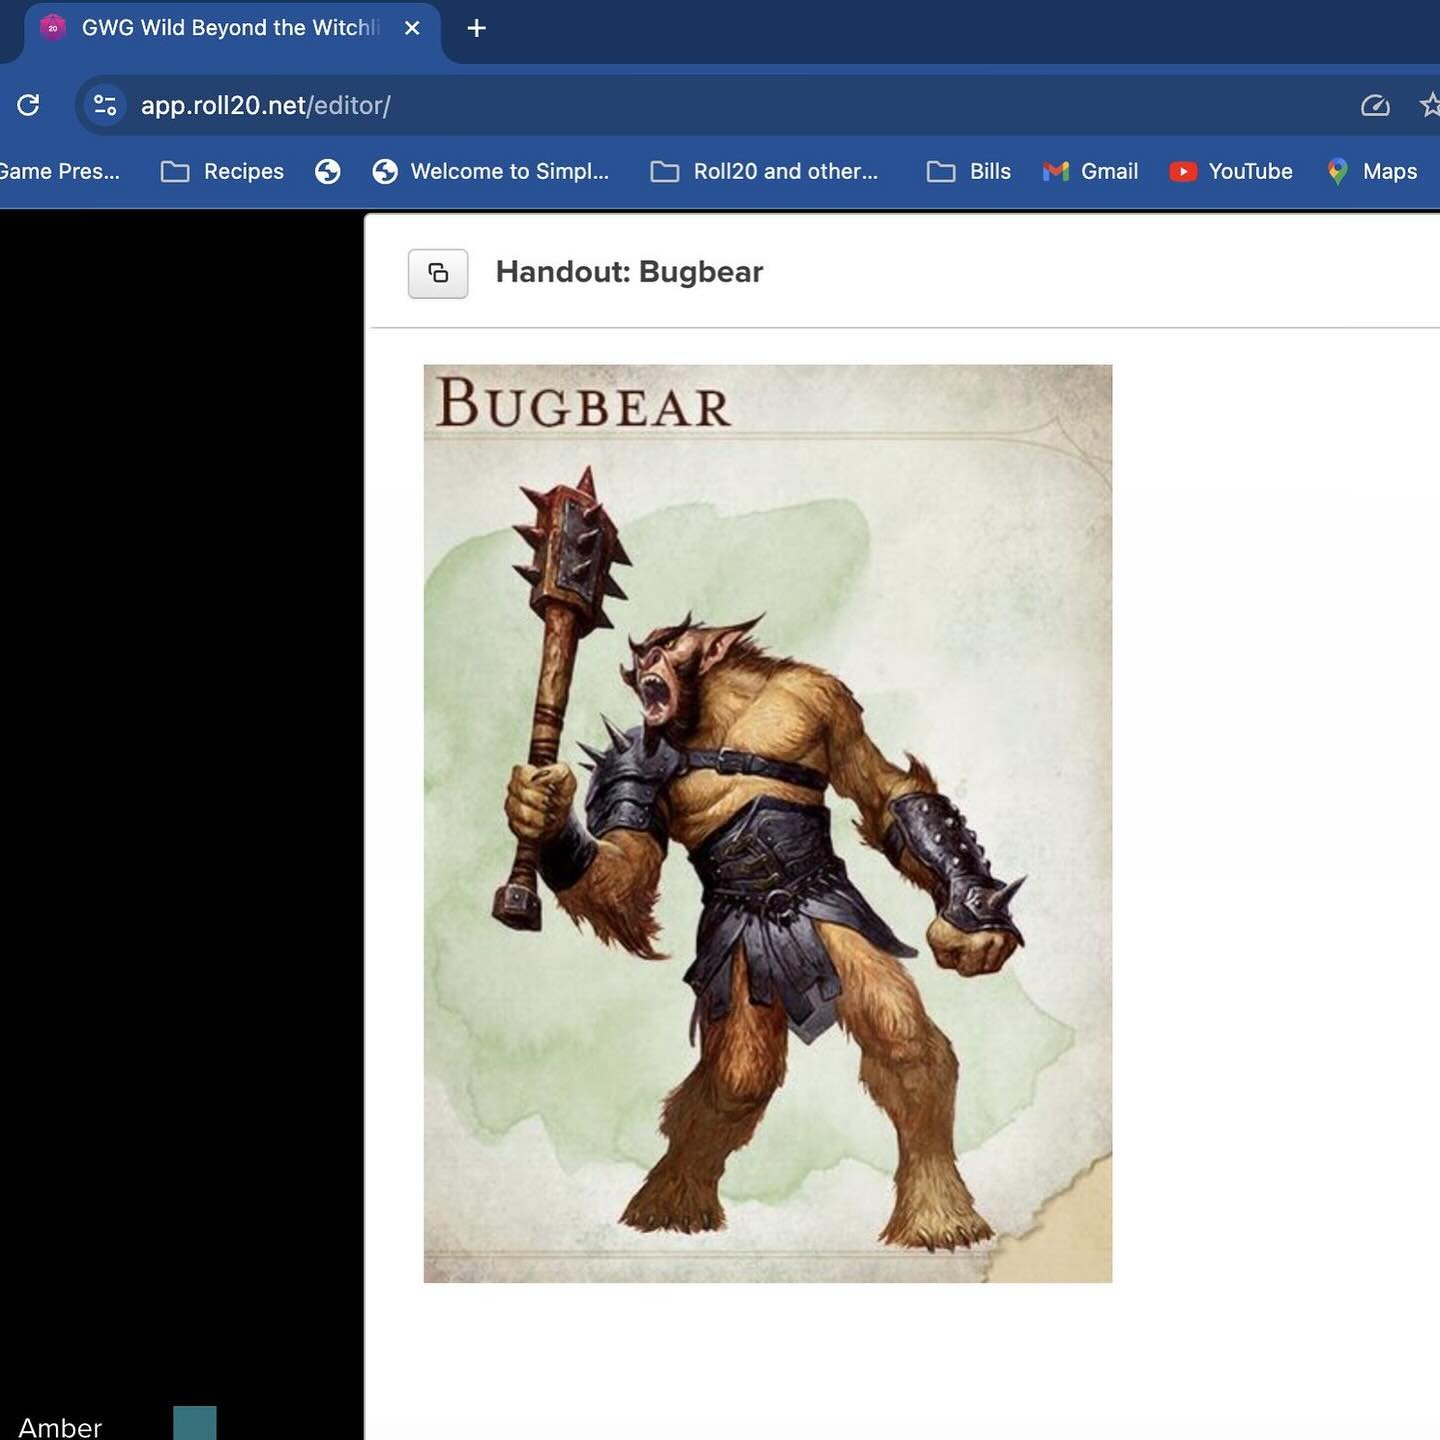Reload the page with the refresh icon
The width and height of the screenshot is (1440, 1440).
[28, 105]
